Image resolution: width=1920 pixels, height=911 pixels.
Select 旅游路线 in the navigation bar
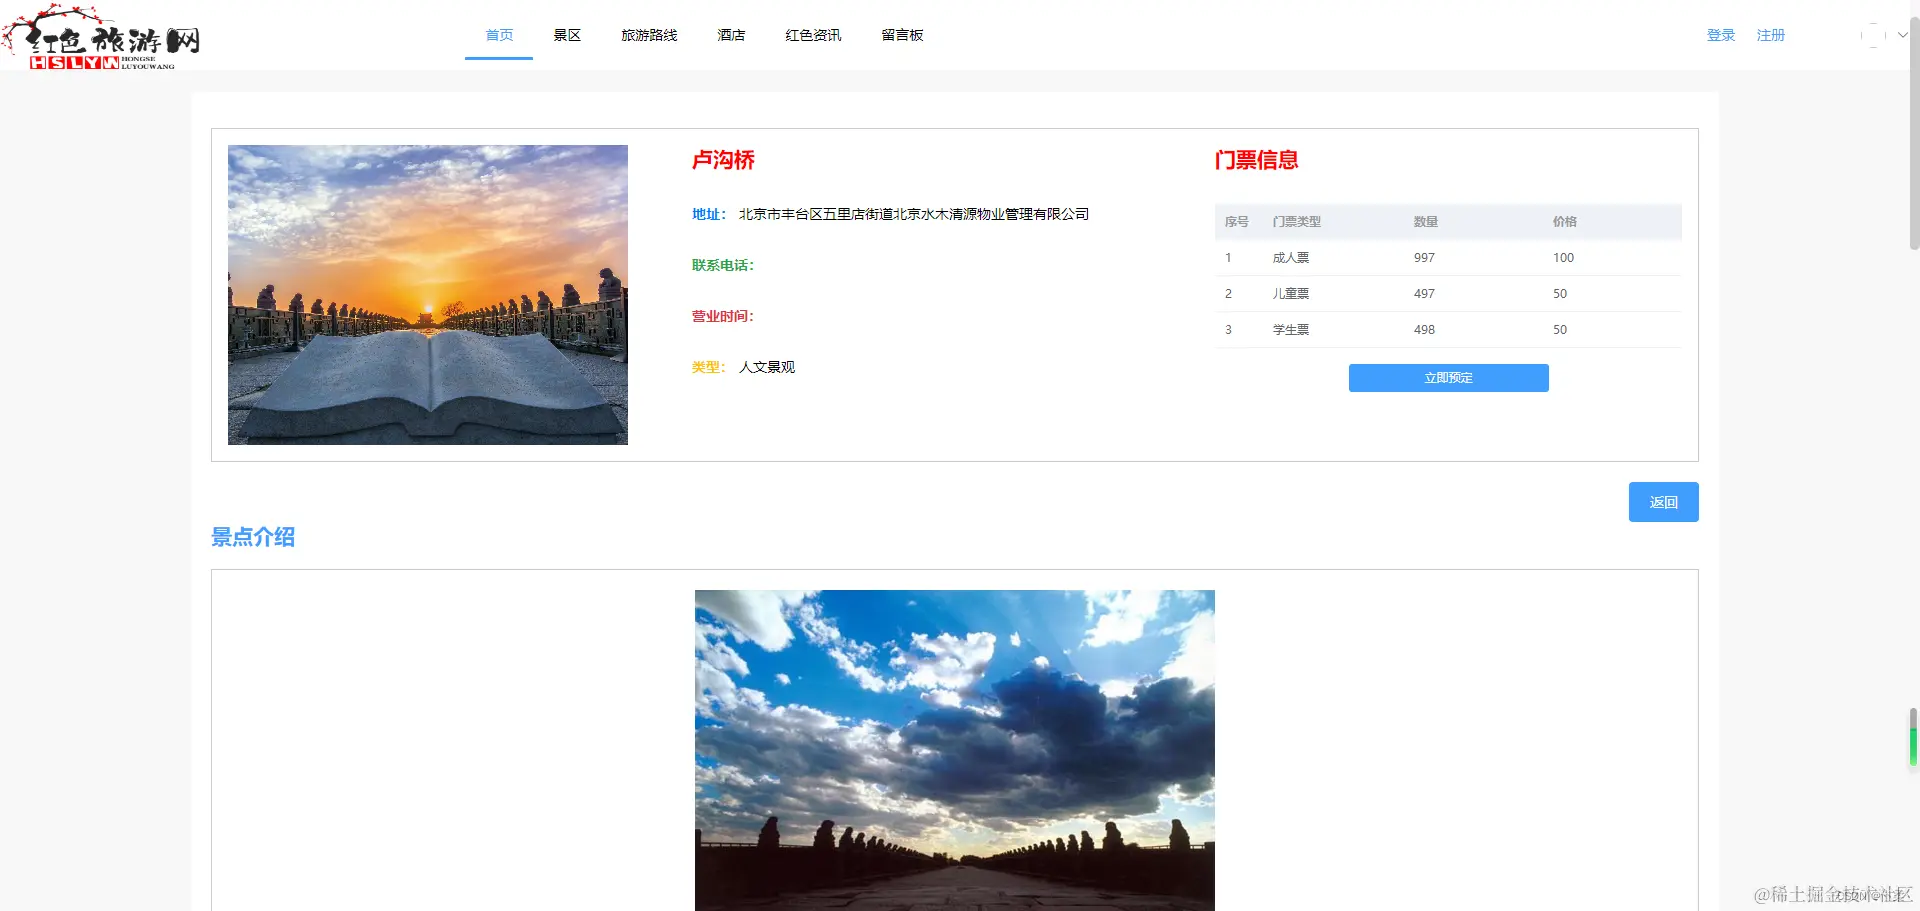tap(649, 35)
